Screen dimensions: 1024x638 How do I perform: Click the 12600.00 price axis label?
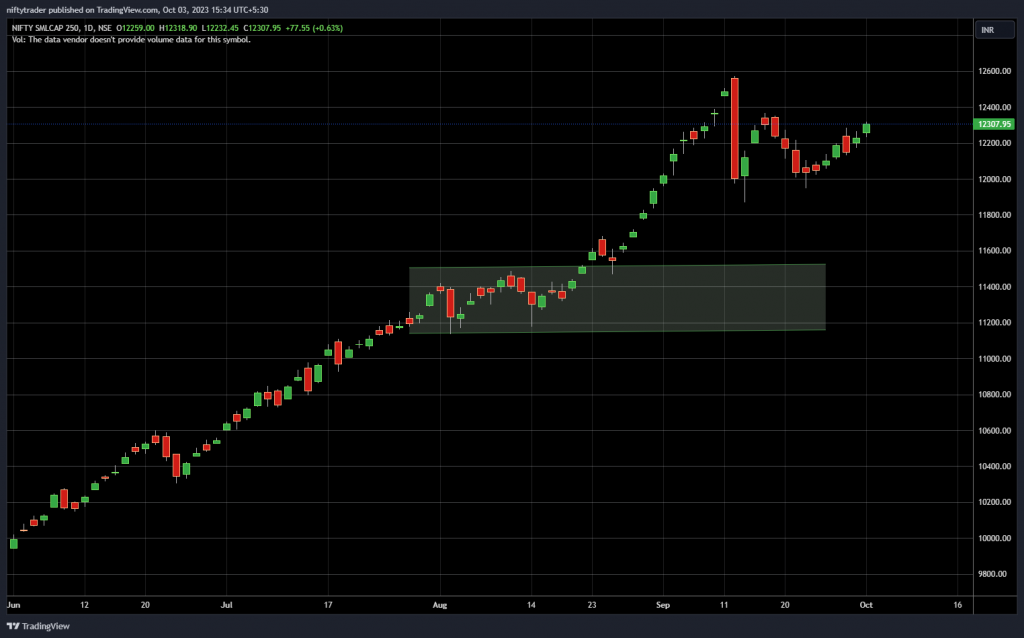994,71
